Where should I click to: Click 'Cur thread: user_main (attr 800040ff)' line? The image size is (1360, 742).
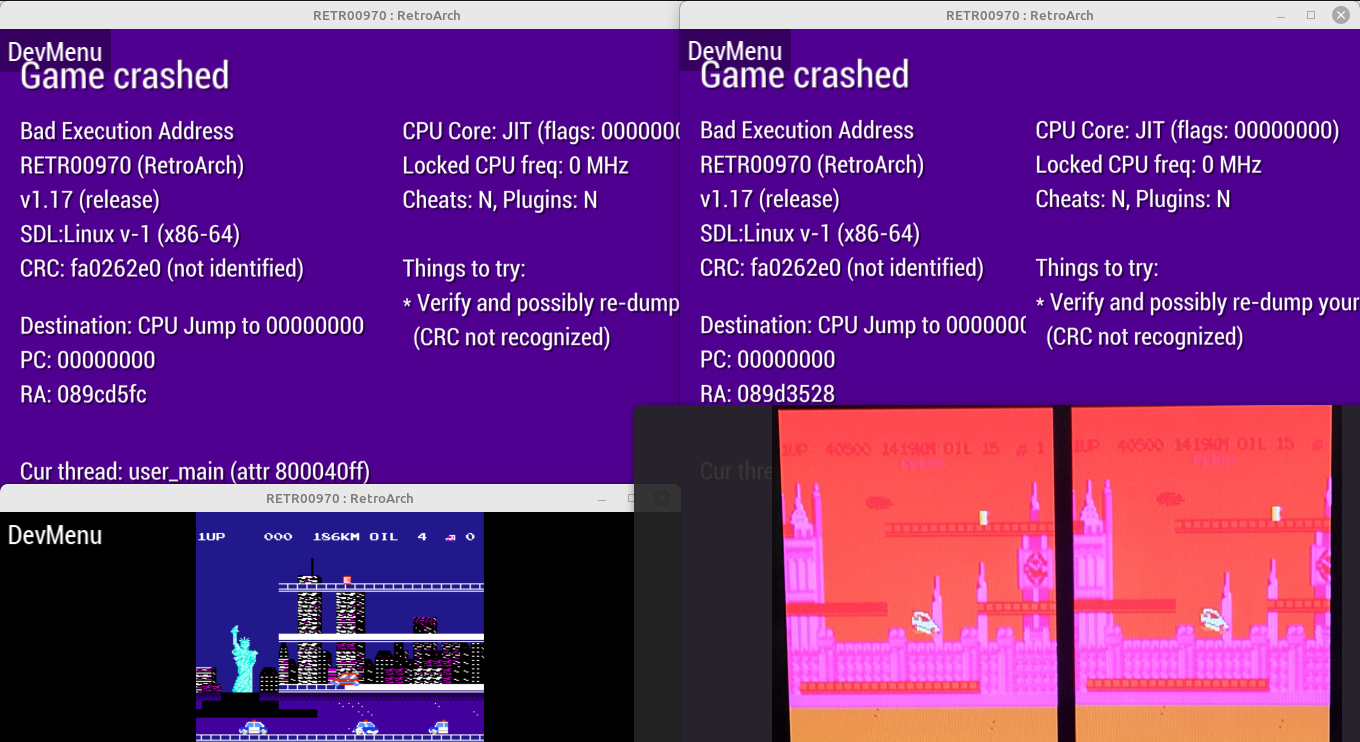(x=195, y=471)
